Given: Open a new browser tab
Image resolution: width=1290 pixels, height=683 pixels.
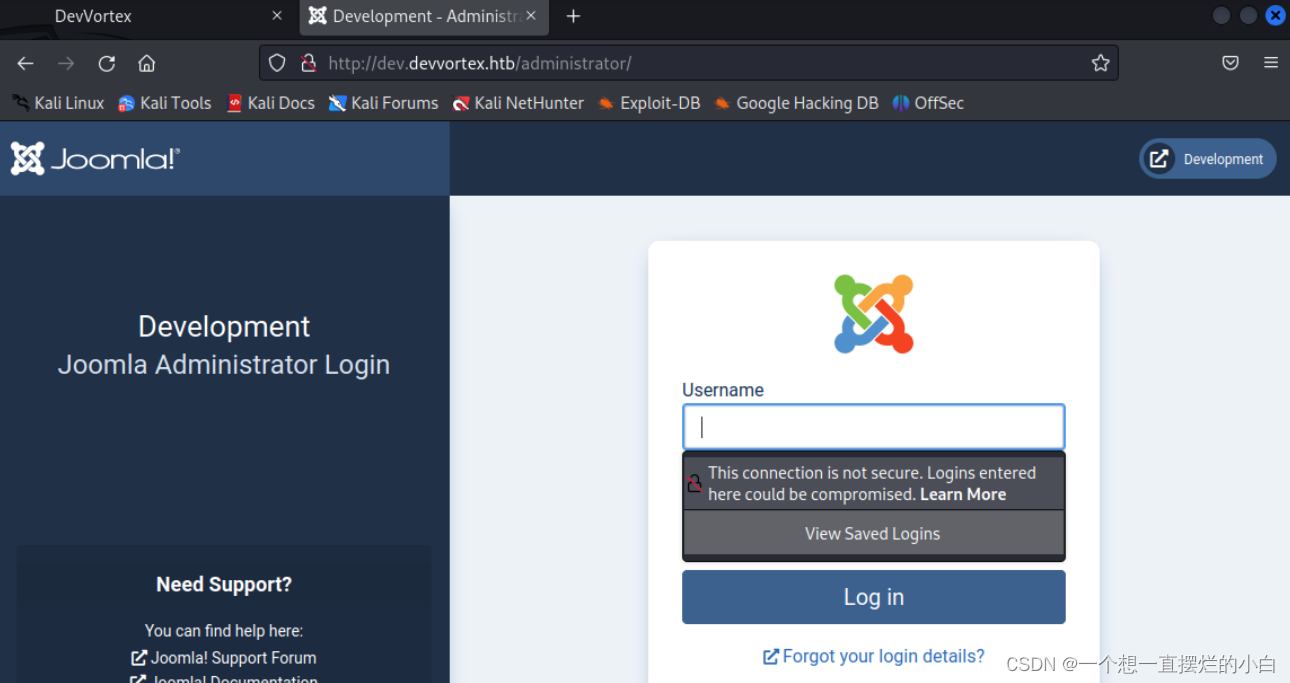Looking at the screenshot, I should tap(573, 15).
